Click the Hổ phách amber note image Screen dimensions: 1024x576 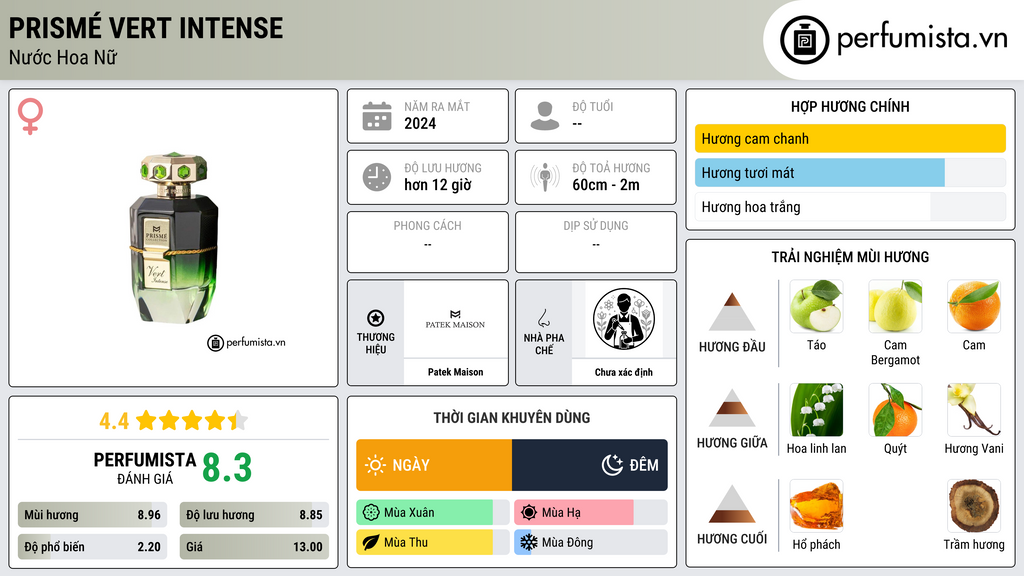816,505
